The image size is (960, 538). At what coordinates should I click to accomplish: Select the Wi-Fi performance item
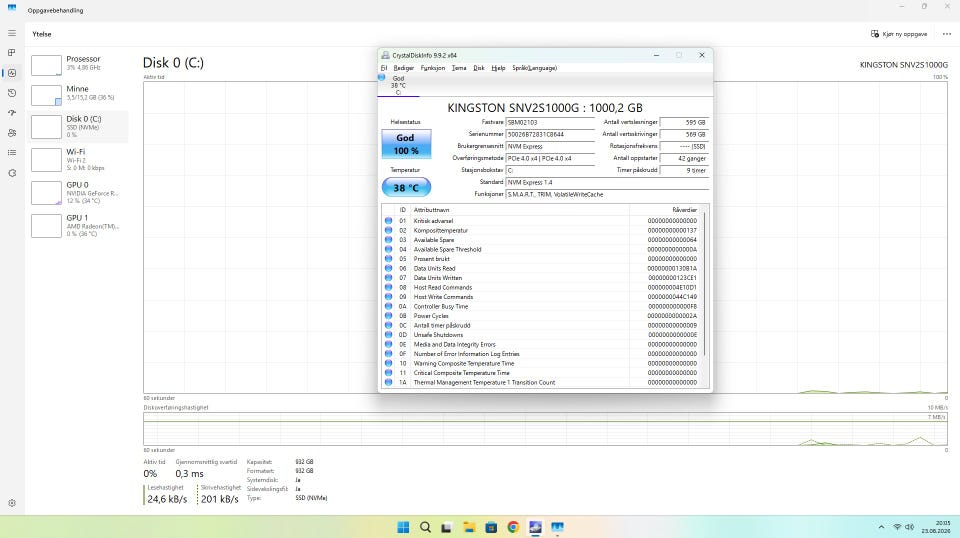[78, 159]
